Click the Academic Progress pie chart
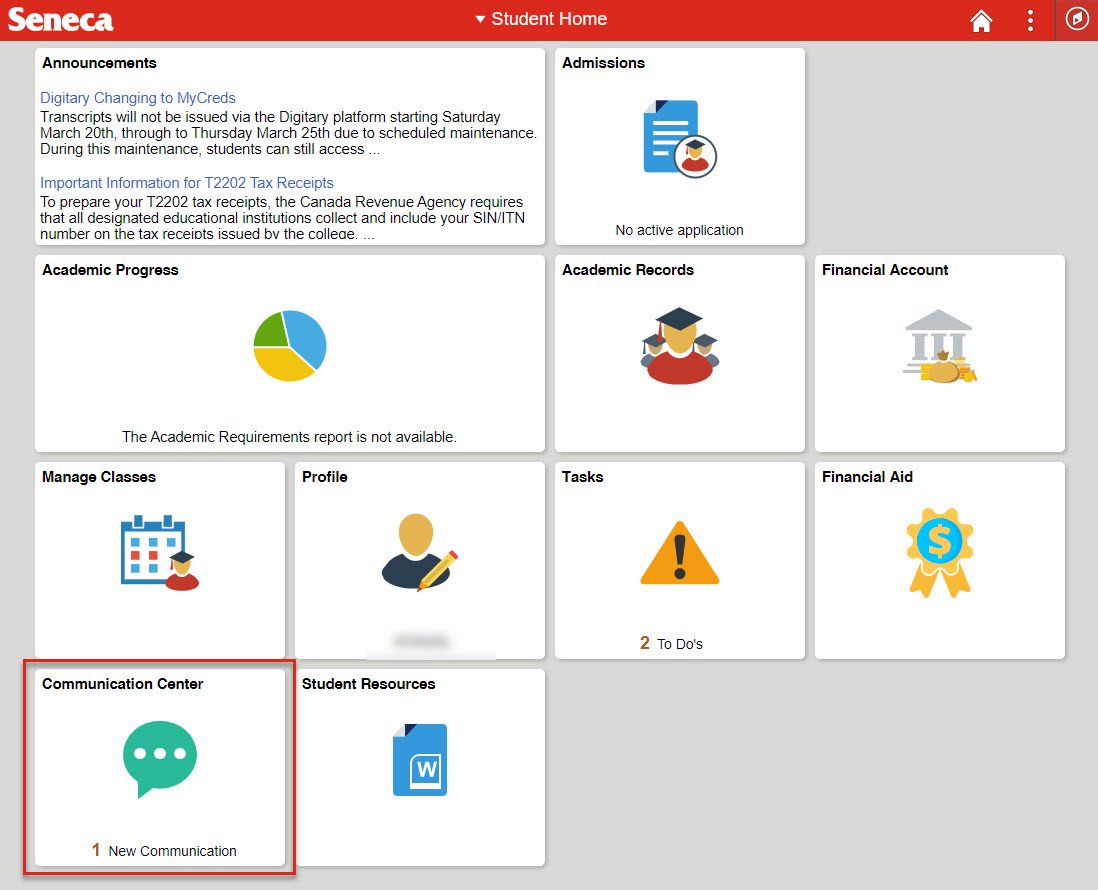 tap(290, 346)
